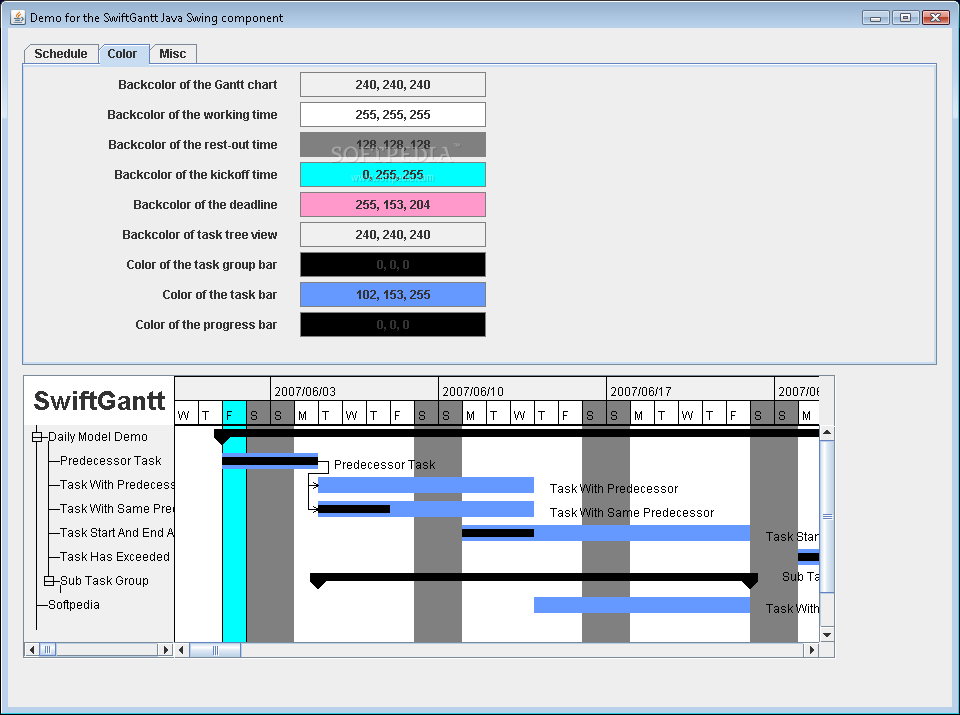960x715 pixels.
Task: Maximize the SwiftGantt demo window
Action: [906, 18]
